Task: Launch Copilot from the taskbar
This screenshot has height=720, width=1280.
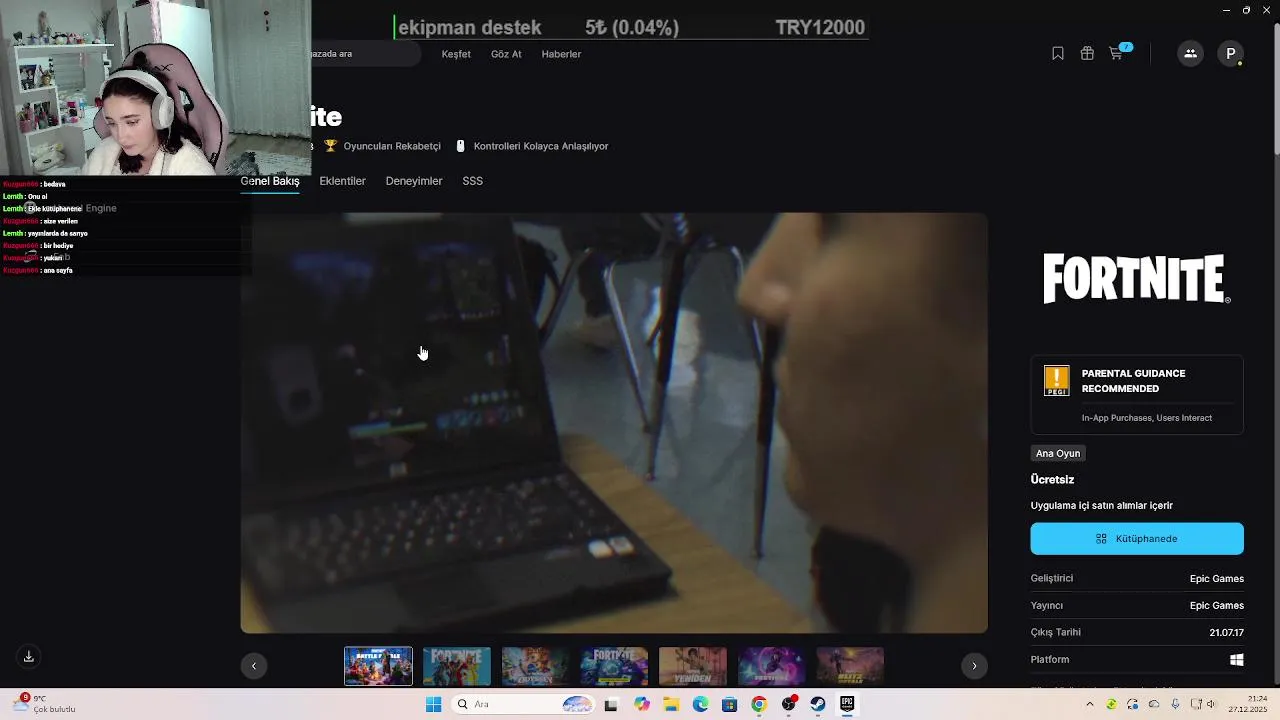Action: (x=642, y=705)
